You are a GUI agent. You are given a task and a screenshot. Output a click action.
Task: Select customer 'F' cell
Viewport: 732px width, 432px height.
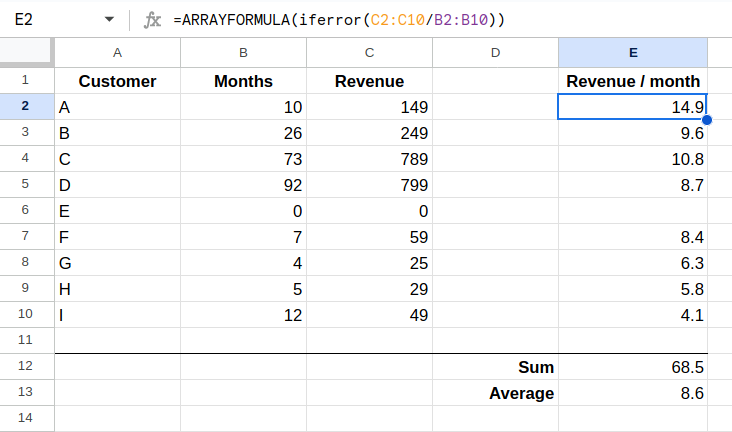coord(118,237)
